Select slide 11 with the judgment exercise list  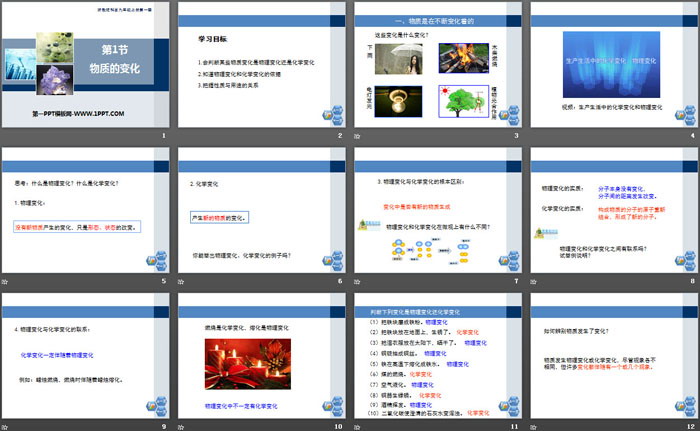pyautogui.click(x=436, y=358)
